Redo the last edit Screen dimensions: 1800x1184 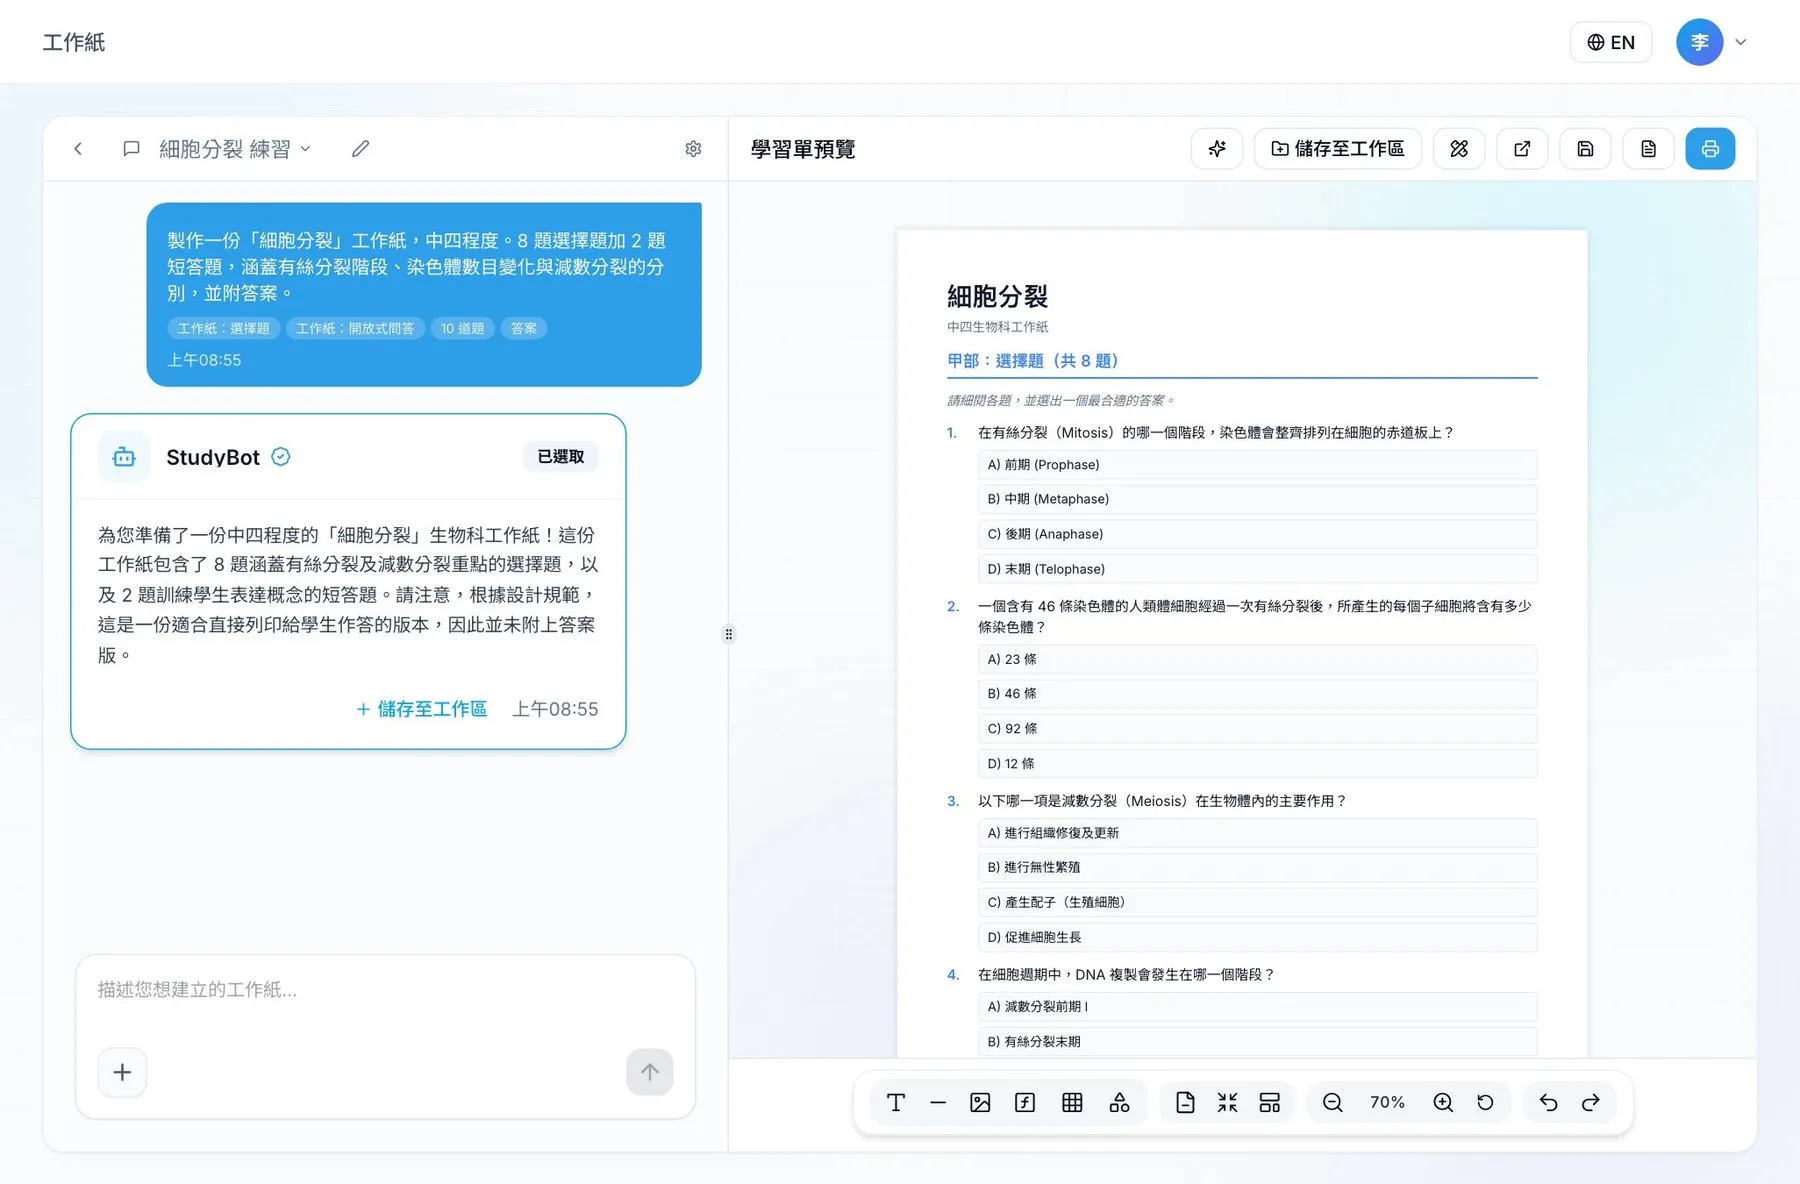coord(1591,1102)
